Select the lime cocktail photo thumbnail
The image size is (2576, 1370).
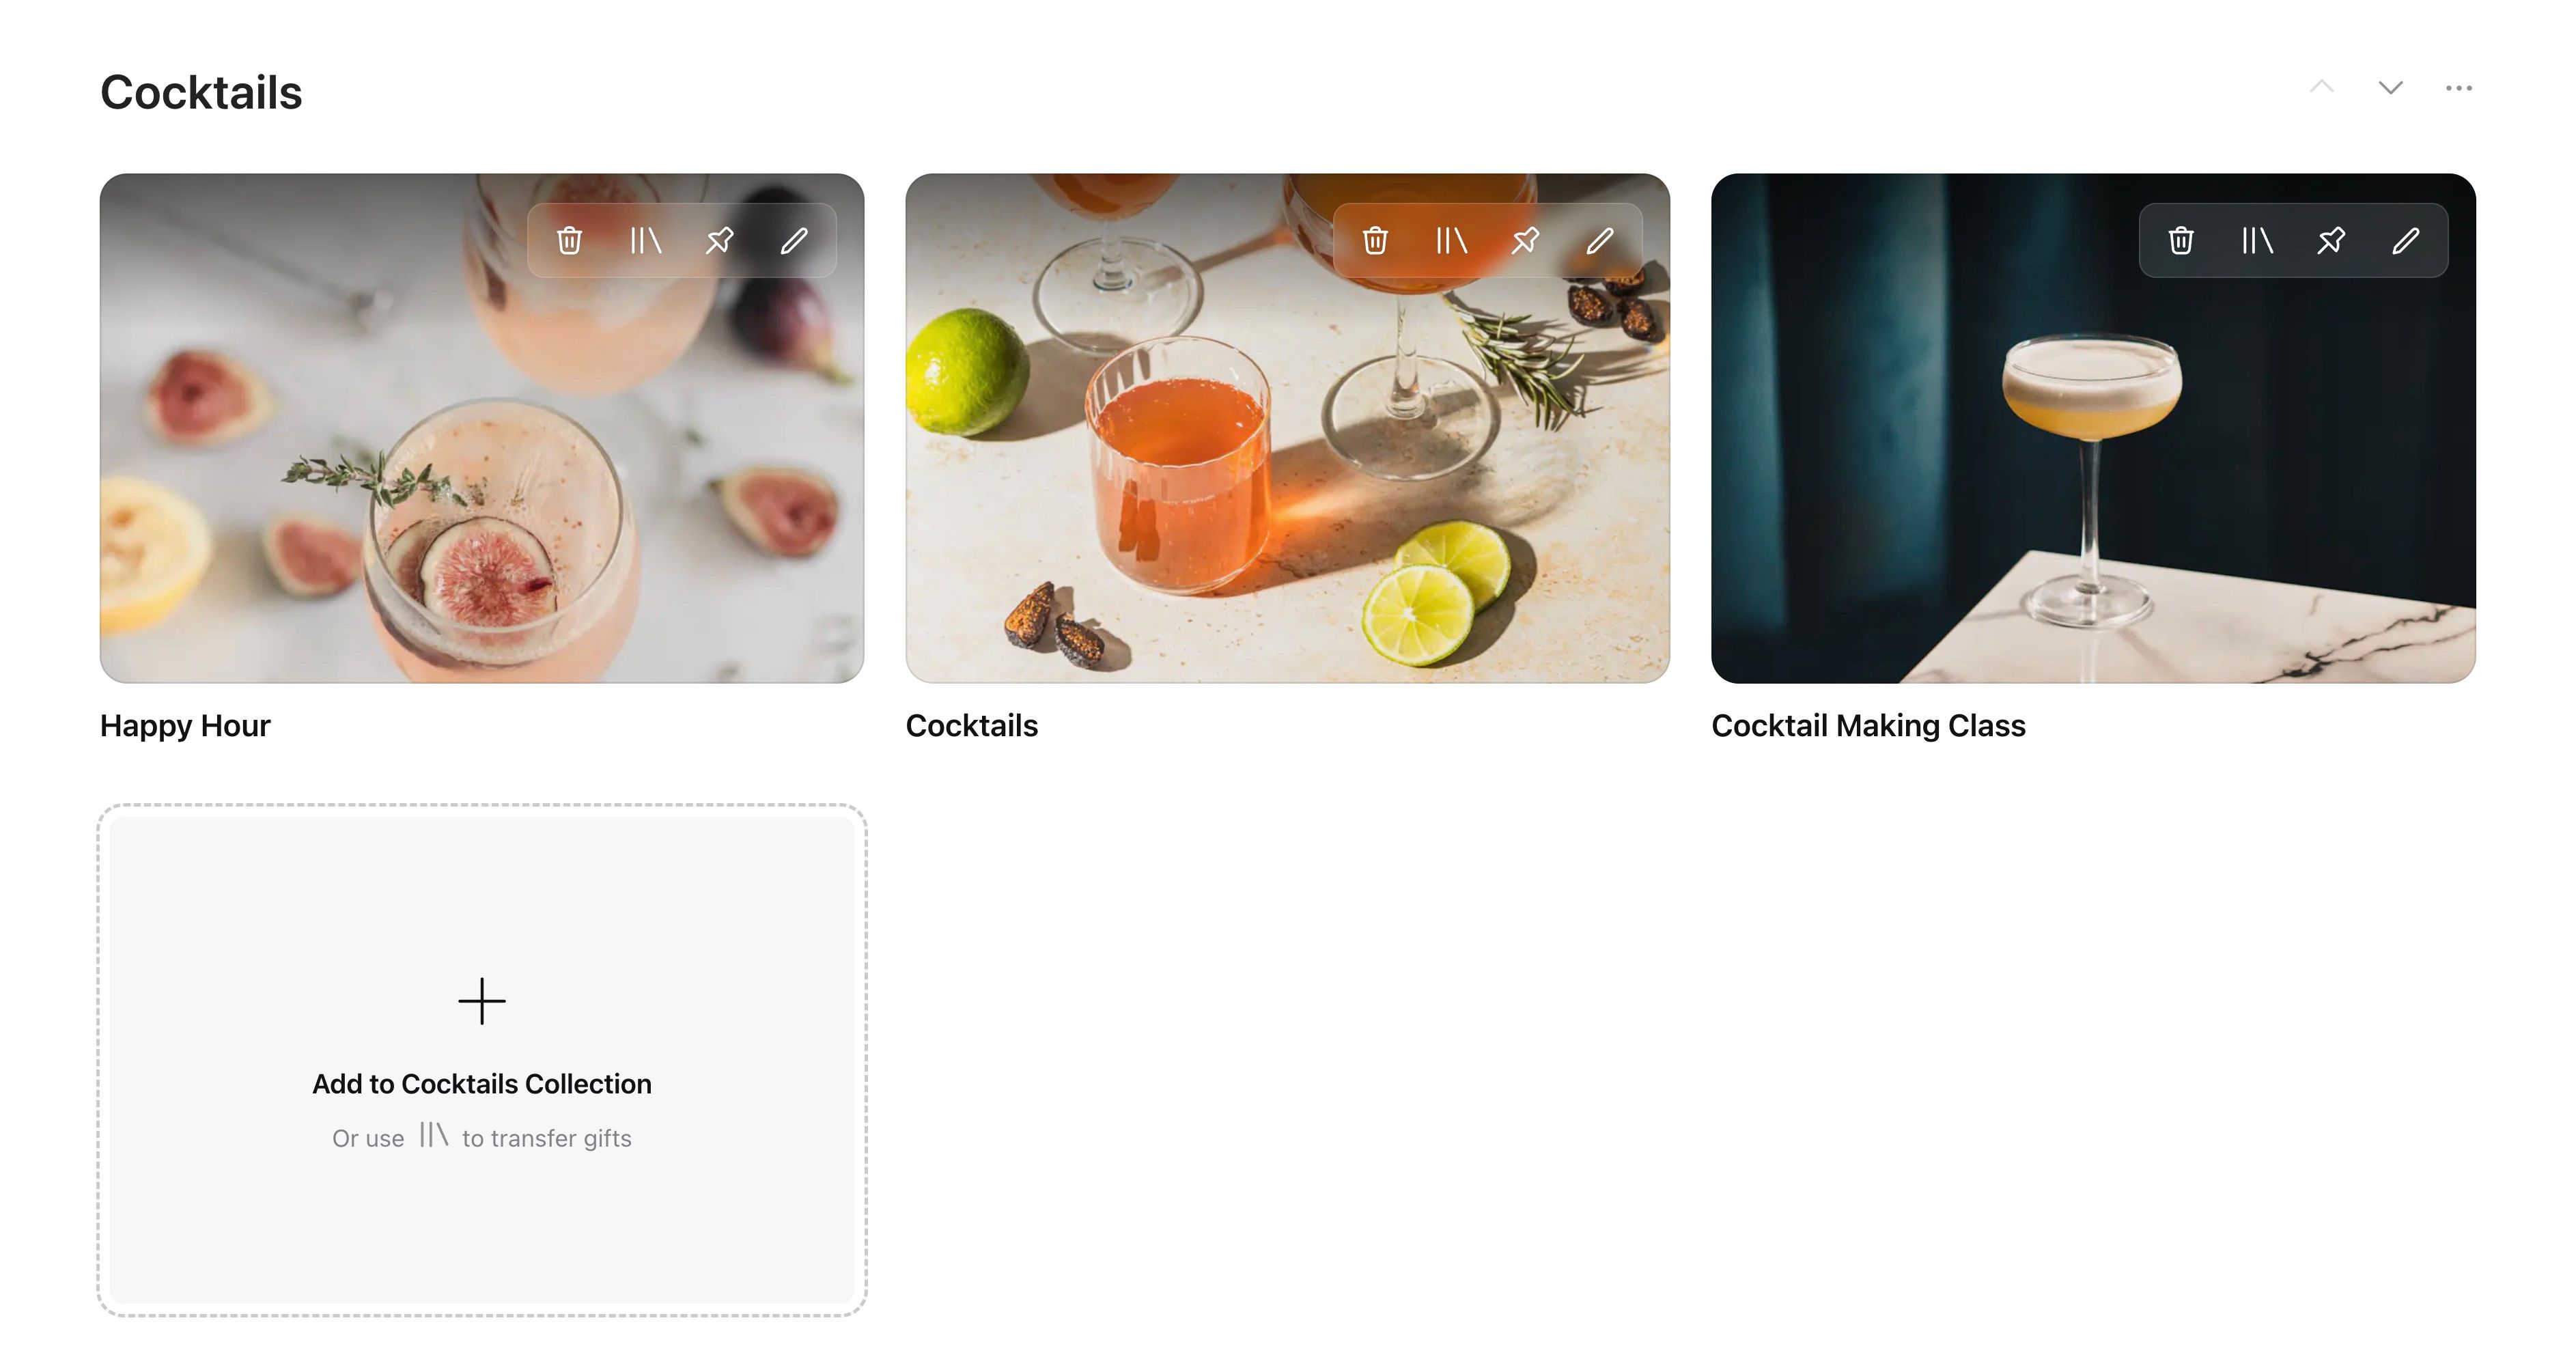tap(1288, 428)
